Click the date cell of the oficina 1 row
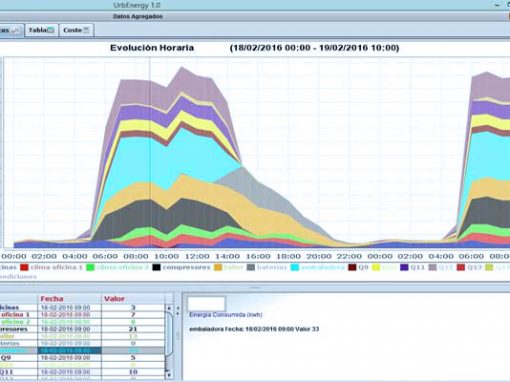This screenshot has height=382, width=510. point(69,315)
